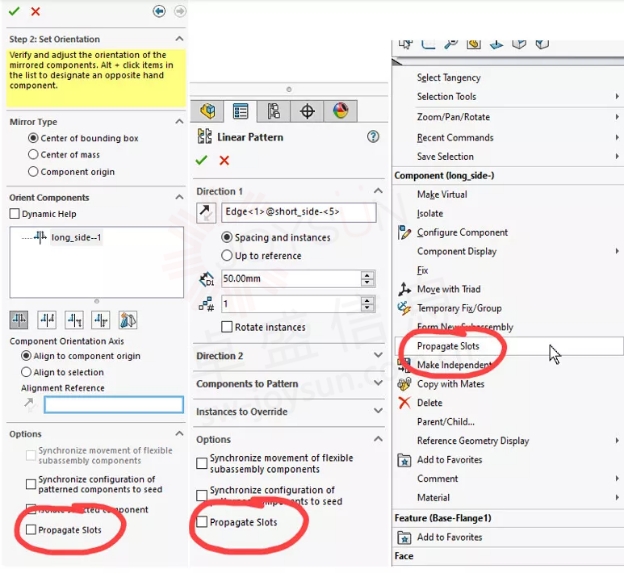
Task: Reverse Direction 1 arrow button
Action: (206, 212)
